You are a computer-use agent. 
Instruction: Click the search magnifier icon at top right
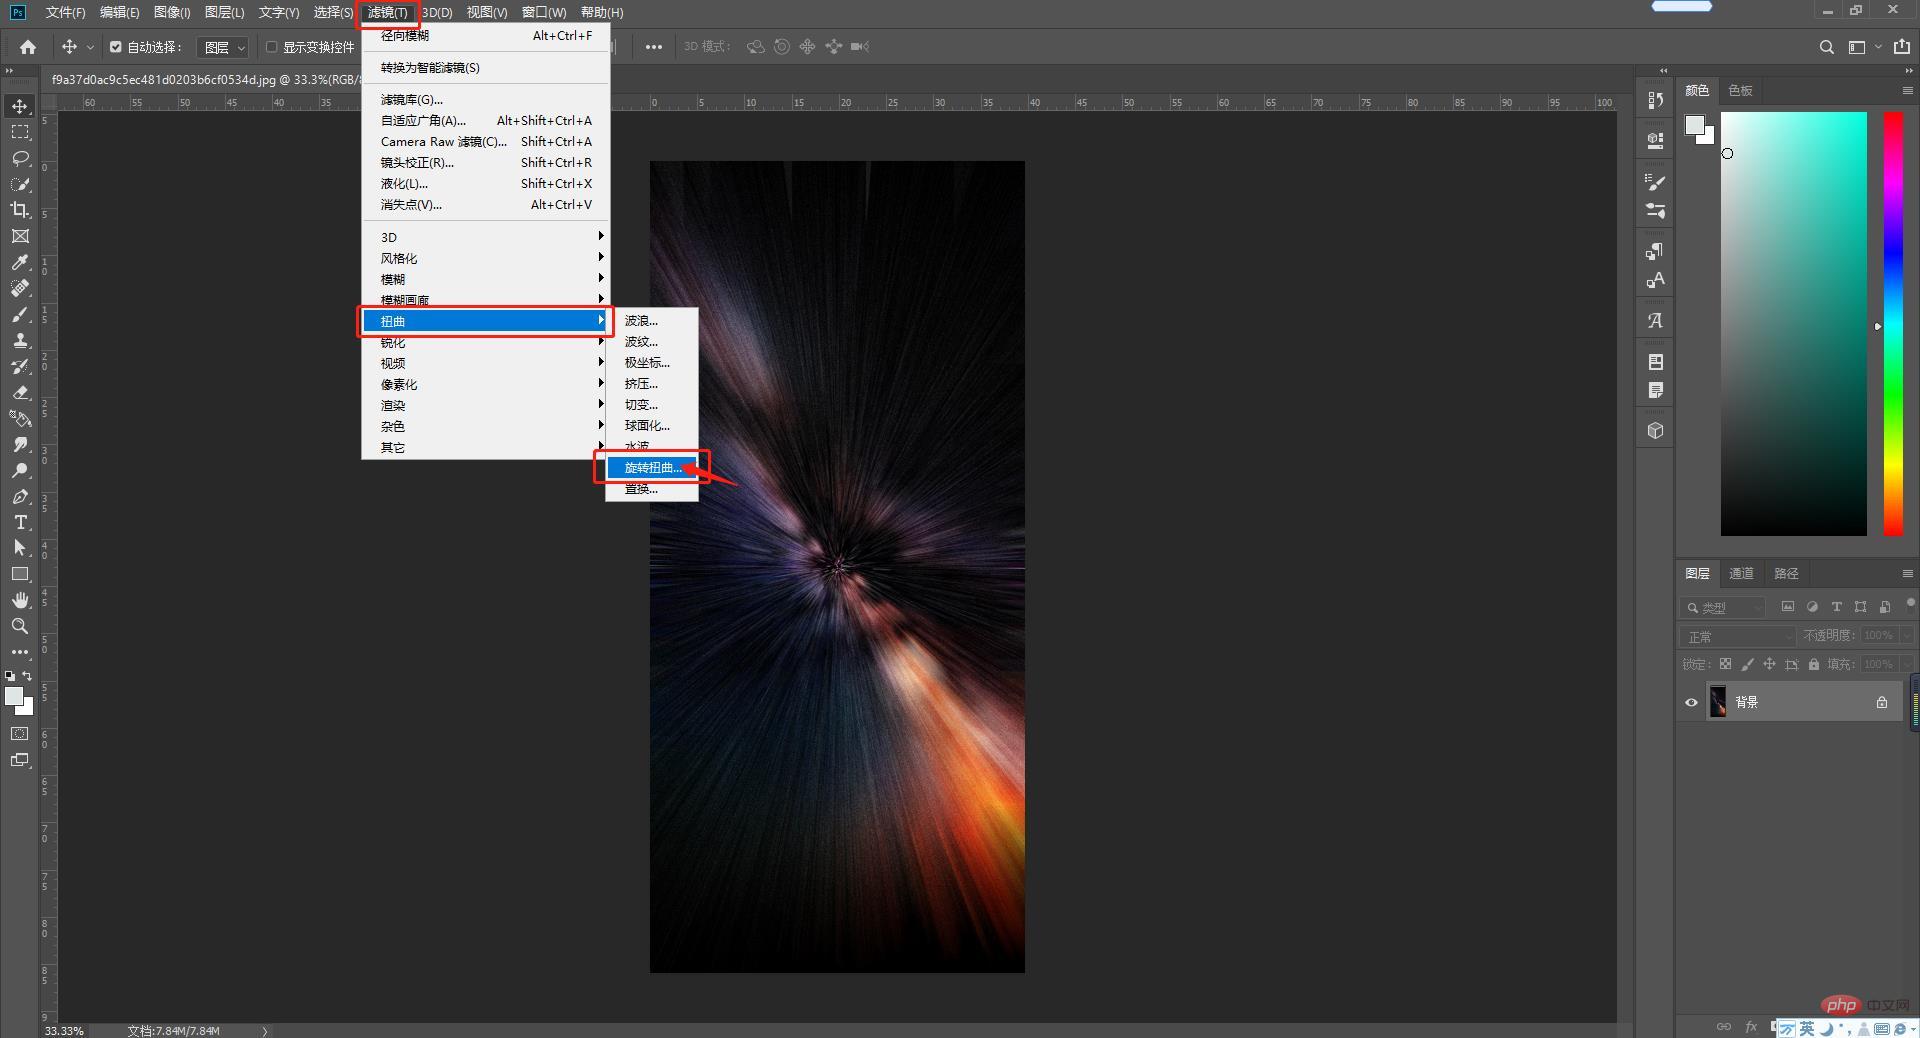1826,47
